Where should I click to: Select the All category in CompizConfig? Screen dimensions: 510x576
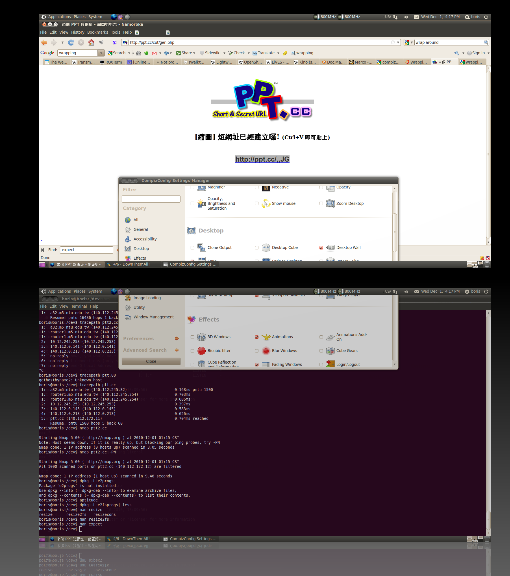(x=131, y=220)
